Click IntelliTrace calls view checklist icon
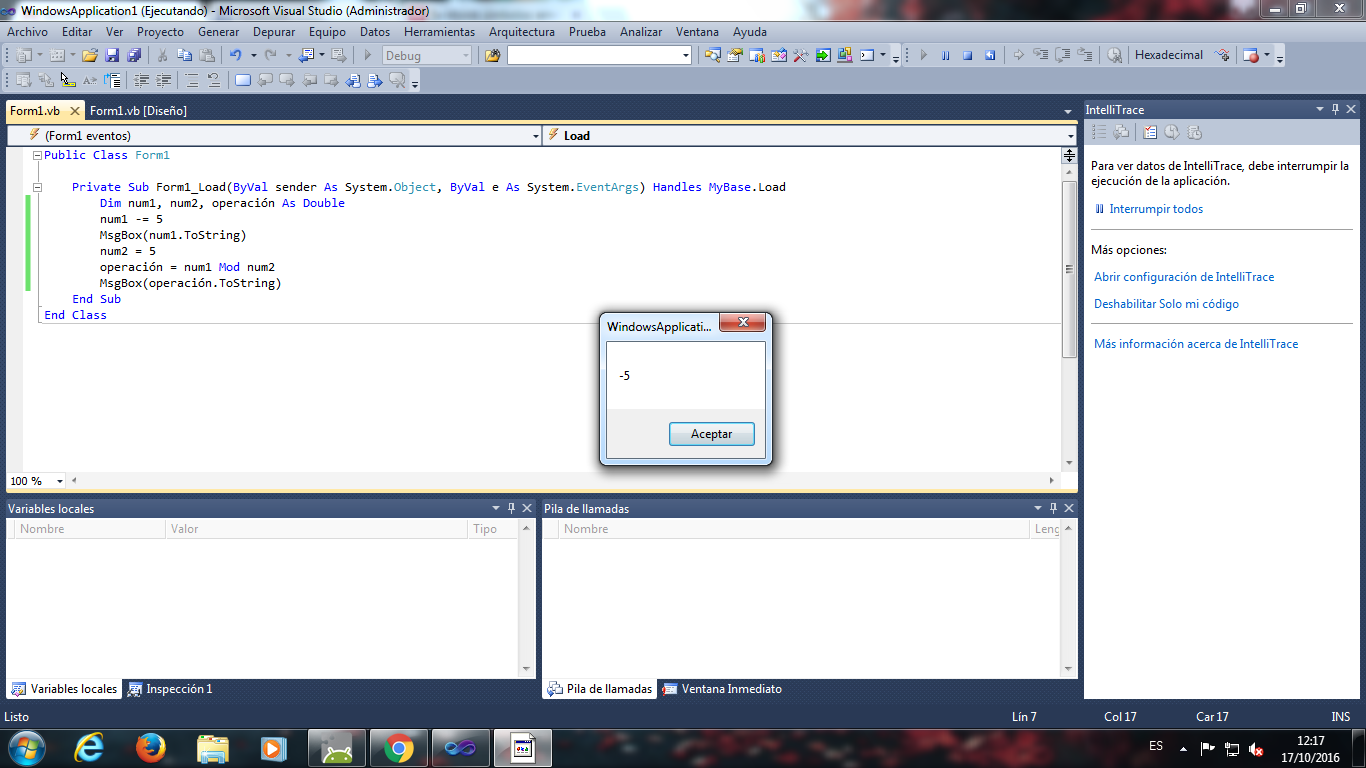The height and width of the screenshot is (768, 1366). tap(1150, 132)
